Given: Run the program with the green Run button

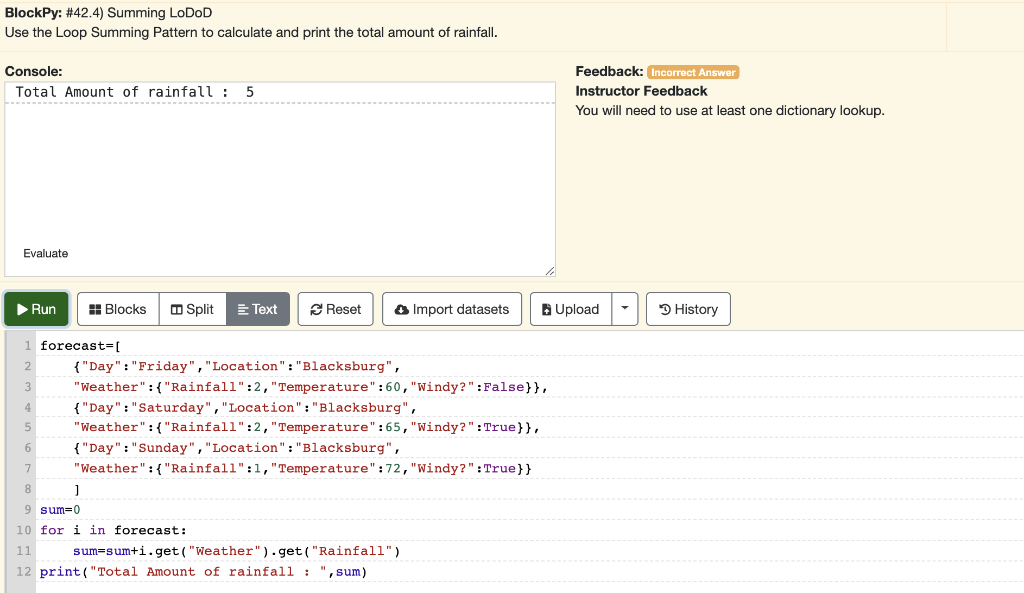Looking at the screenshot, I should (x=36, y=309).
